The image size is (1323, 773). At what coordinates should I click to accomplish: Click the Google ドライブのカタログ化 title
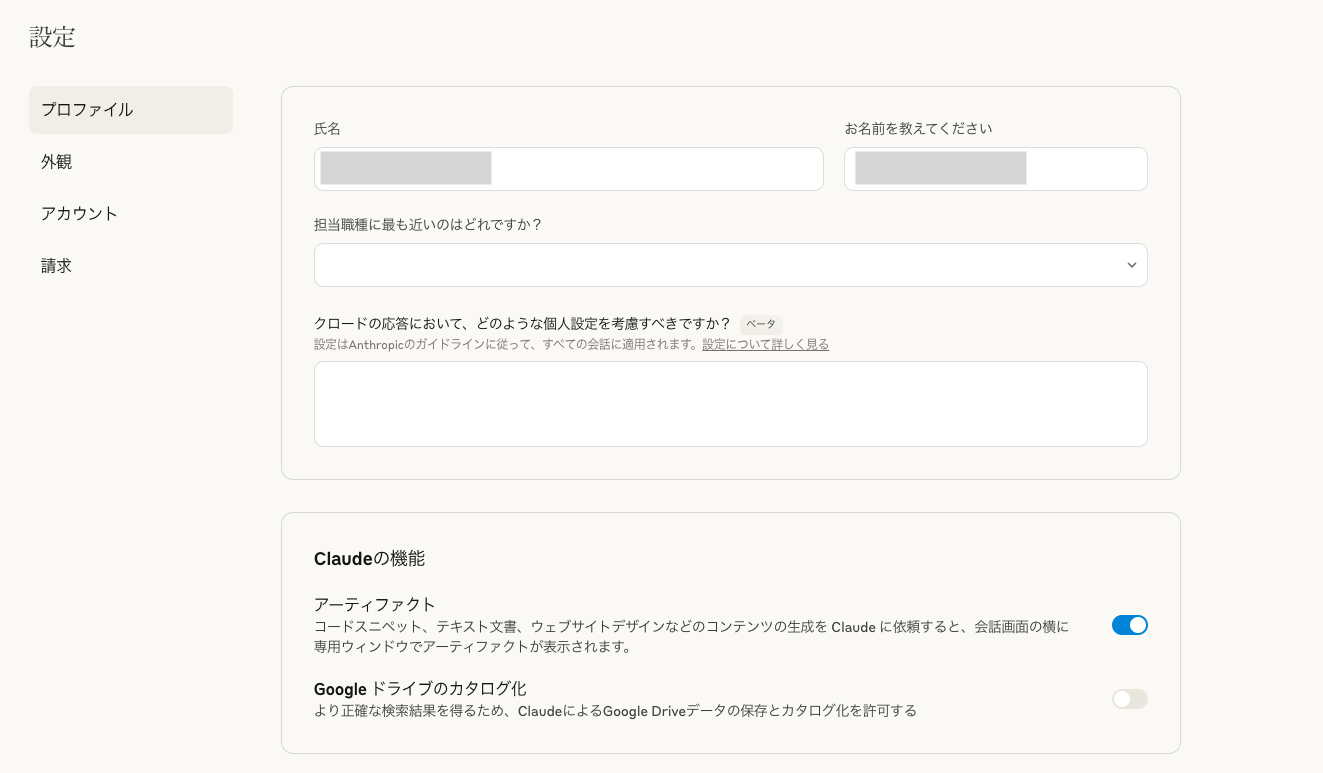420,689
